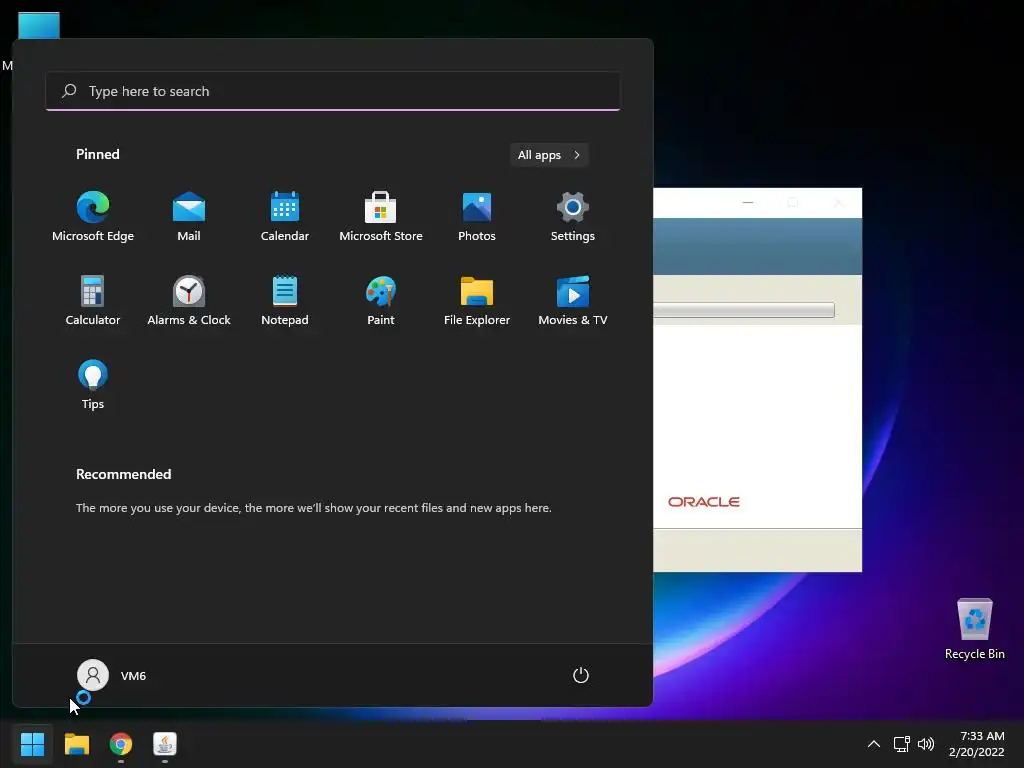
Task: Open Microsoft Edge from pinned apps
Action: point(93,217)
